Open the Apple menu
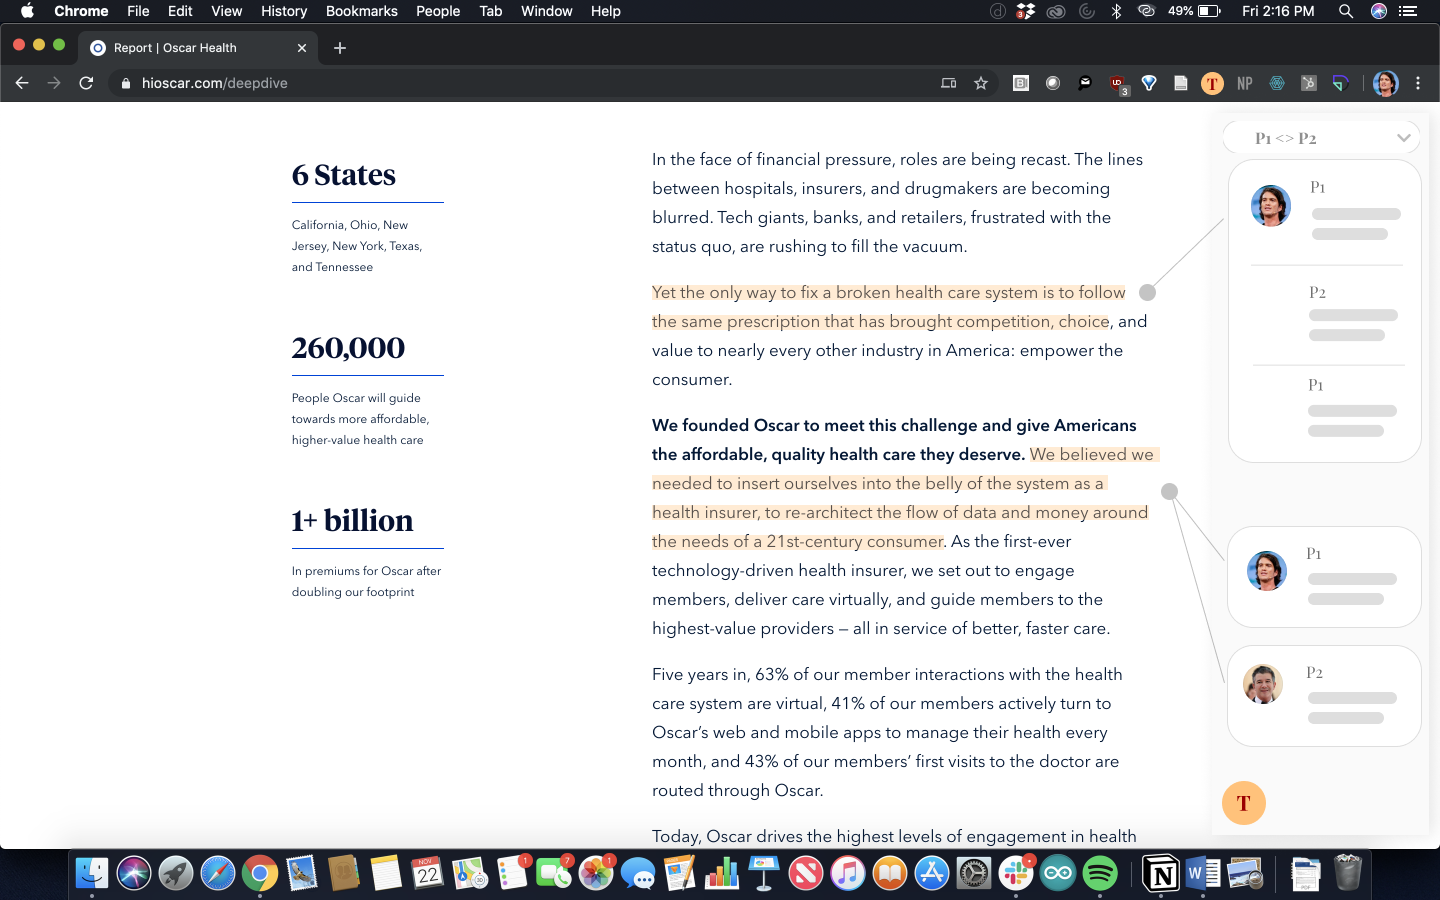Image resolution: width=1440 pixels, height=900 pixels. pos(27,11)
